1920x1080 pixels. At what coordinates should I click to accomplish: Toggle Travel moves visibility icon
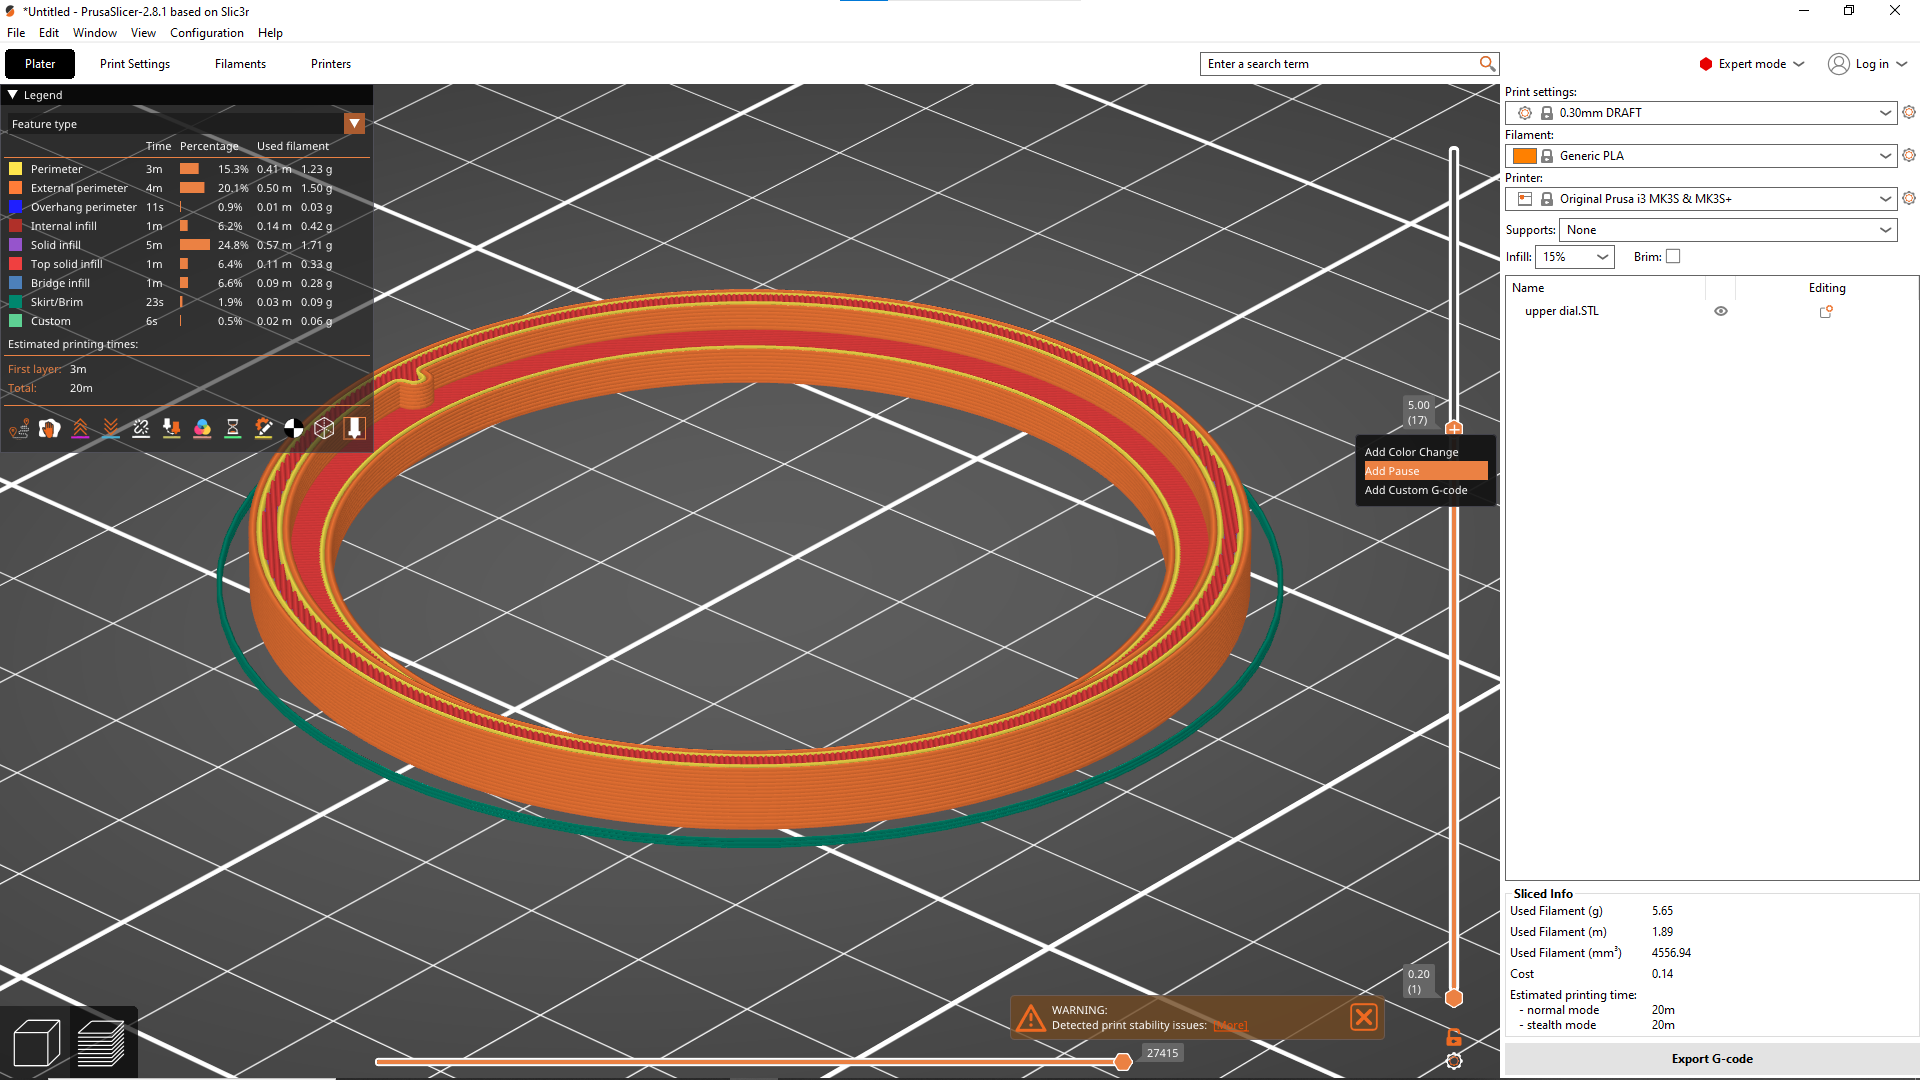click(19, 428)
